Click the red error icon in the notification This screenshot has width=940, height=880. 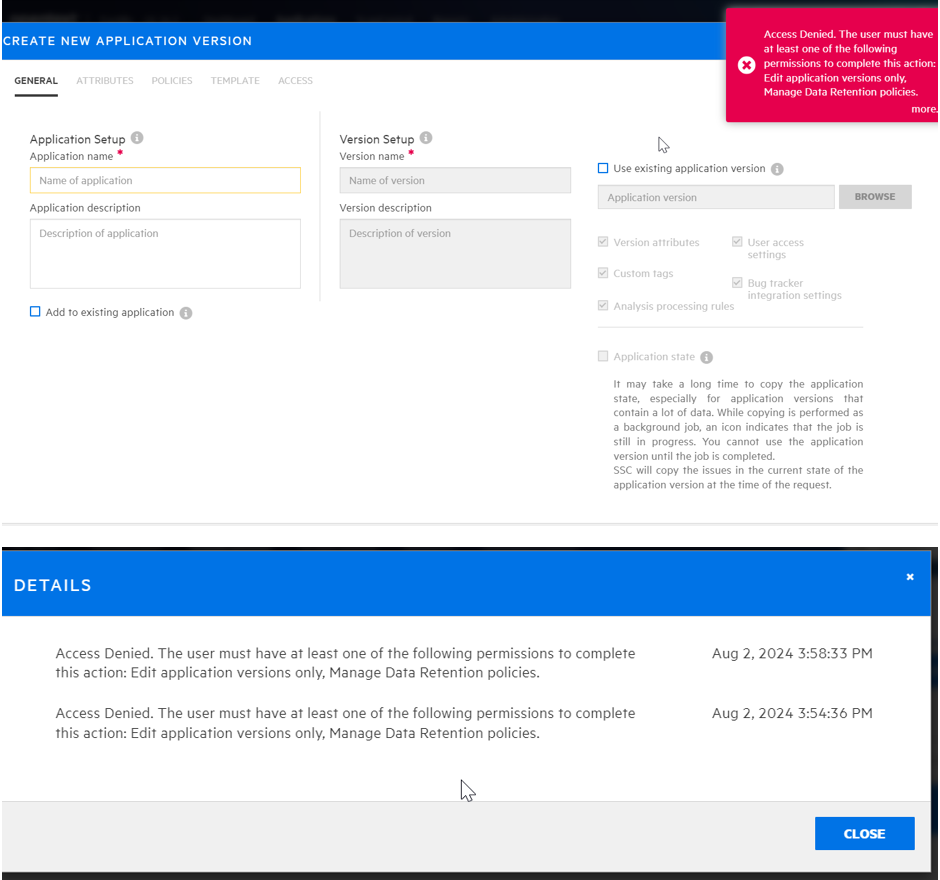click(746, 65)
